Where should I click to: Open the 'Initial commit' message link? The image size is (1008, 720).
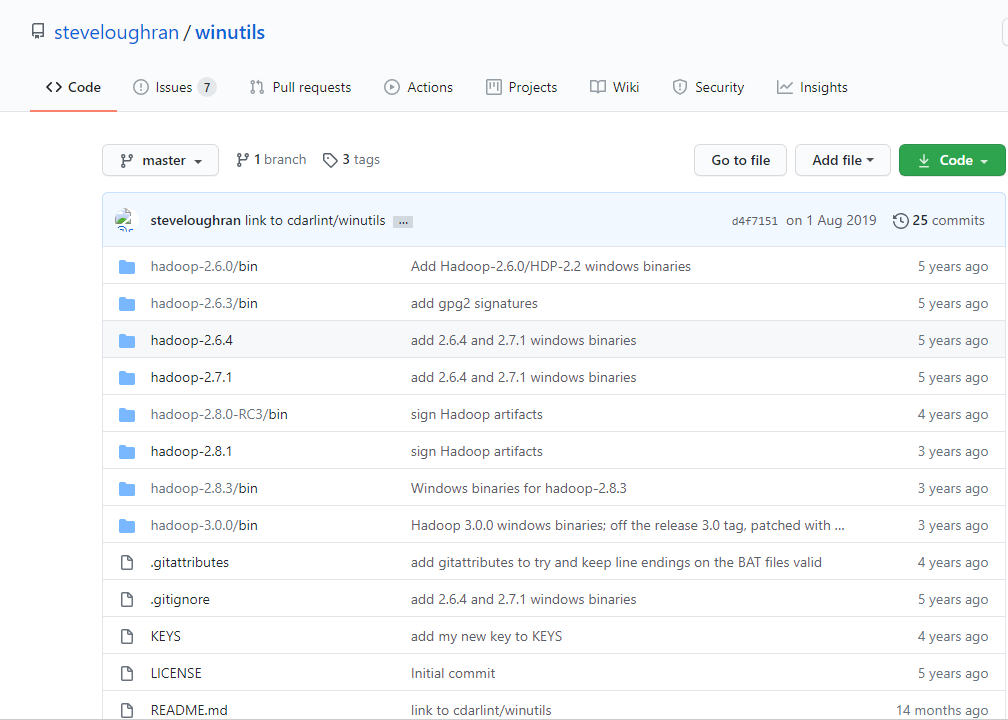point(453,673)
